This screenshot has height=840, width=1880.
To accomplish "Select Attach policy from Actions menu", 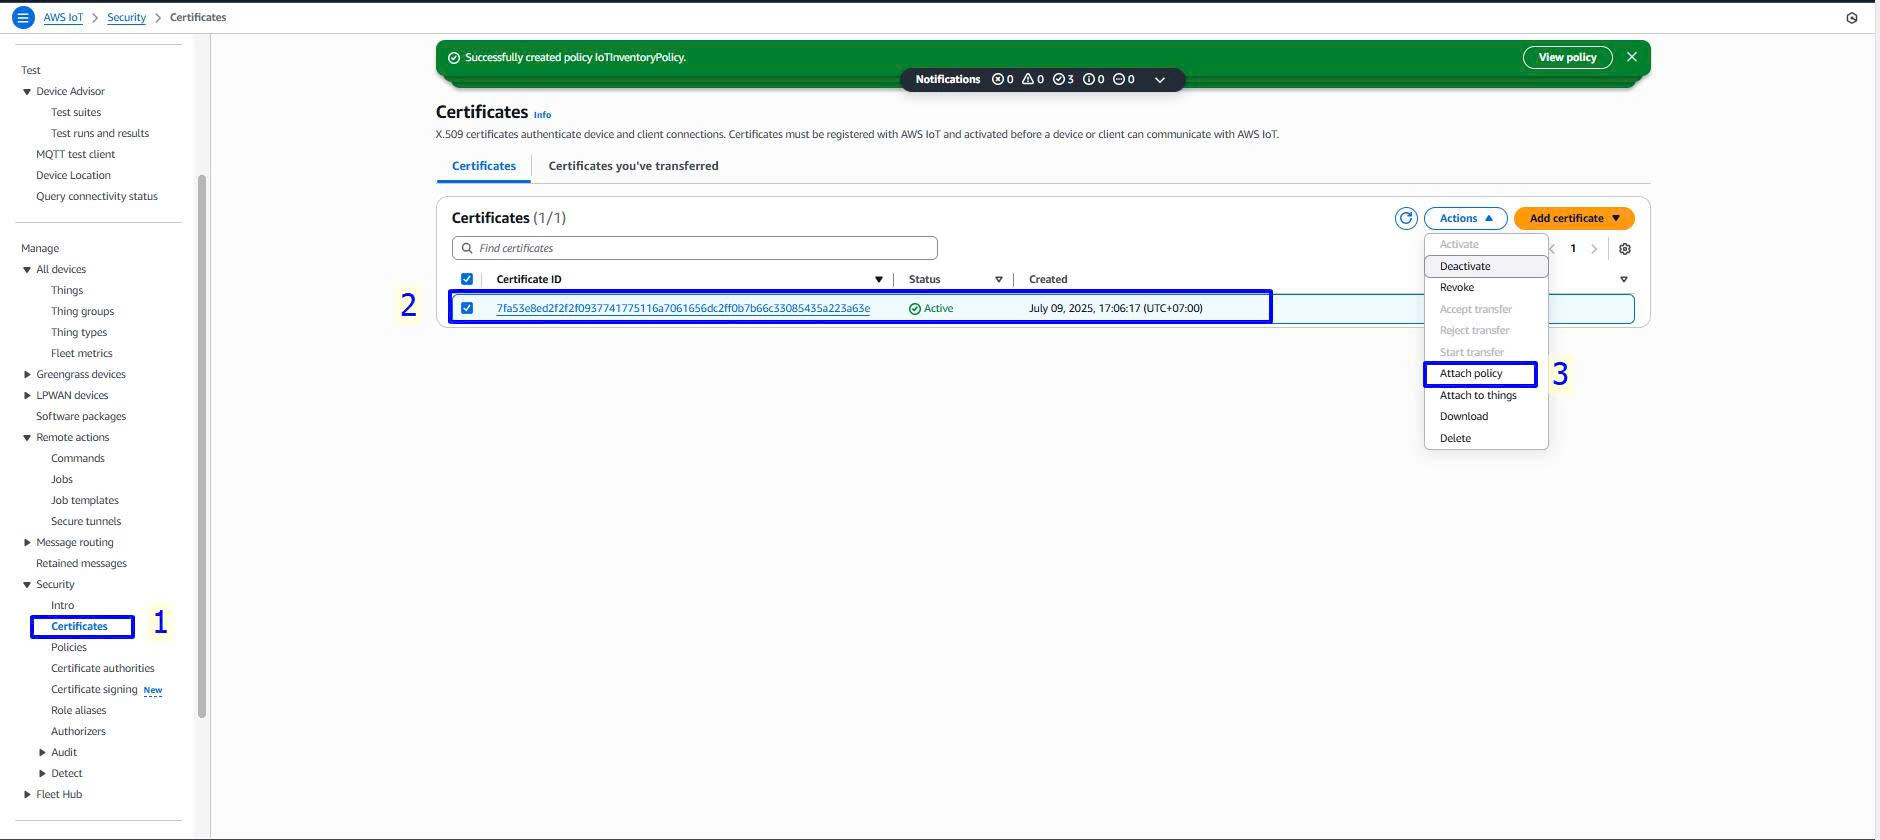I will [x=1471, y=373].
